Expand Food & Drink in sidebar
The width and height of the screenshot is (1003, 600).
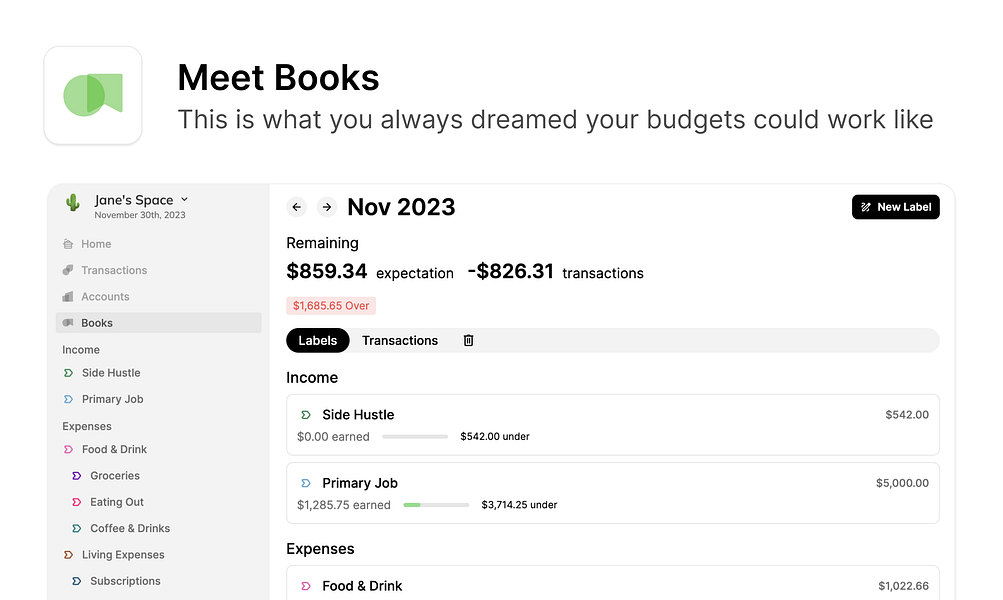[x=114, y=450]
